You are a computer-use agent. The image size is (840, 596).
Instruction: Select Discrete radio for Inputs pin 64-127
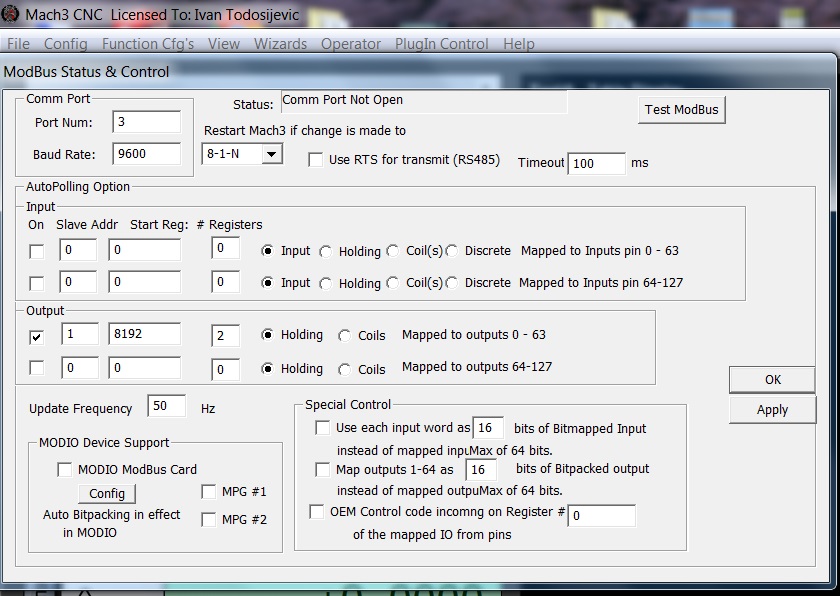point(452,283)
